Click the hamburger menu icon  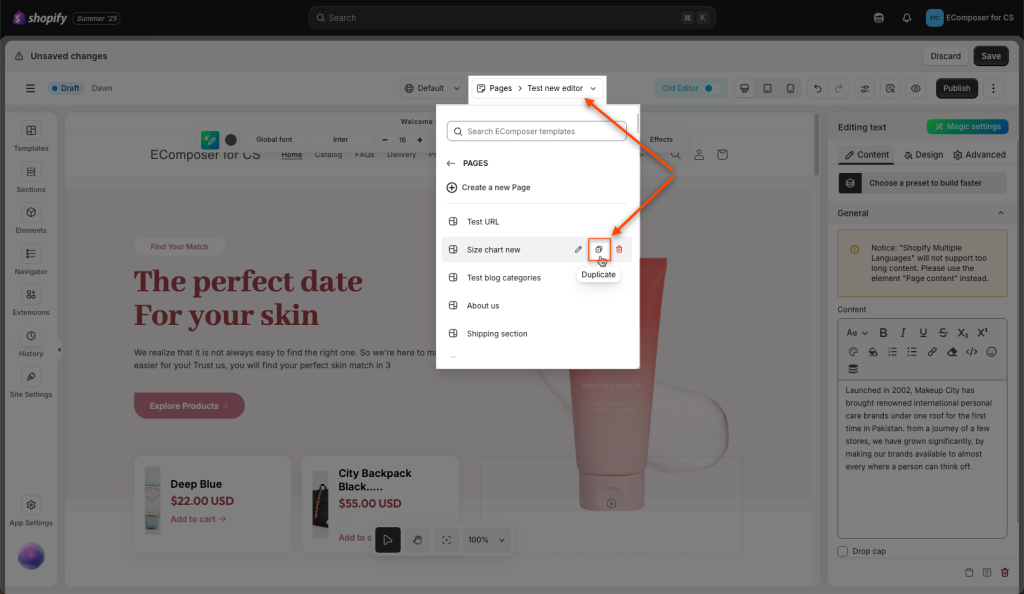[x=30, y=88]
